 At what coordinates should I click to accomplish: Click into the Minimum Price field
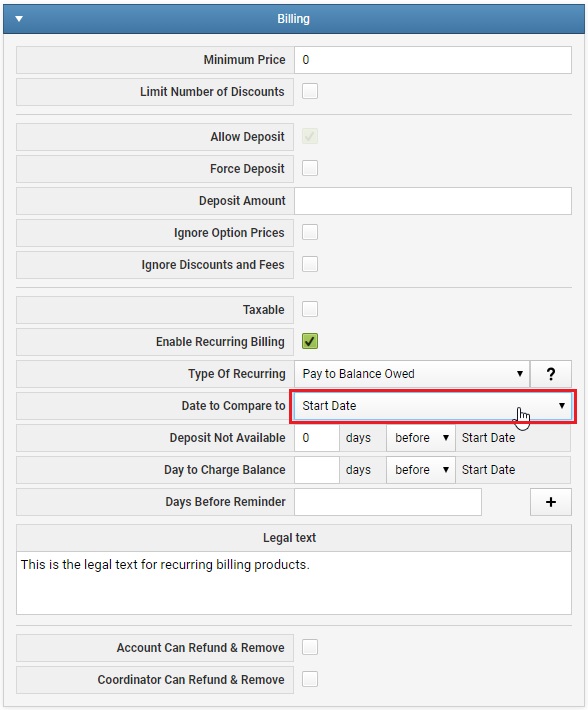click(433, 60)
